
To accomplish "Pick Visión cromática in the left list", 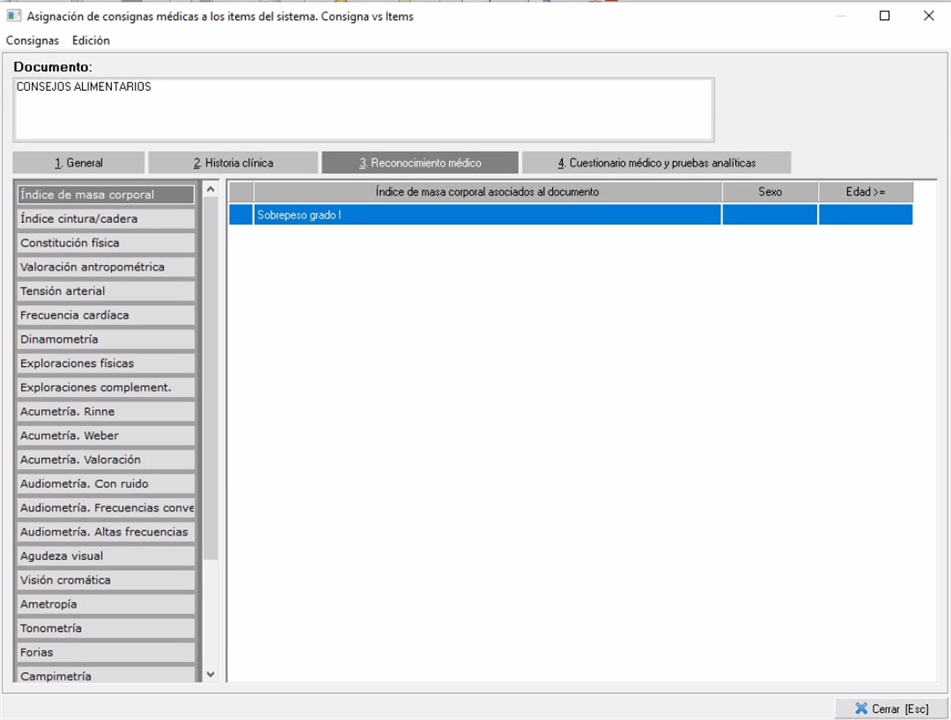I will pyautogui.click(x=105, y=580).
